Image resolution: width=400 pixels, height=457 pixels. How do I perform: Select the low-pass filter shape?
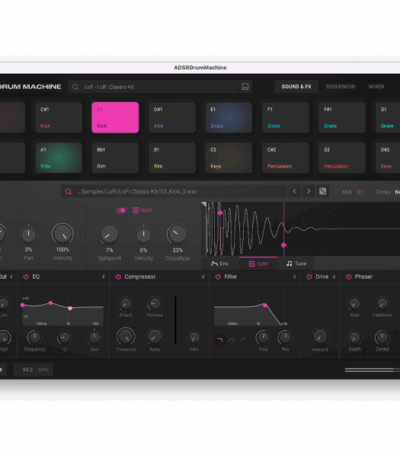point(220,340)
